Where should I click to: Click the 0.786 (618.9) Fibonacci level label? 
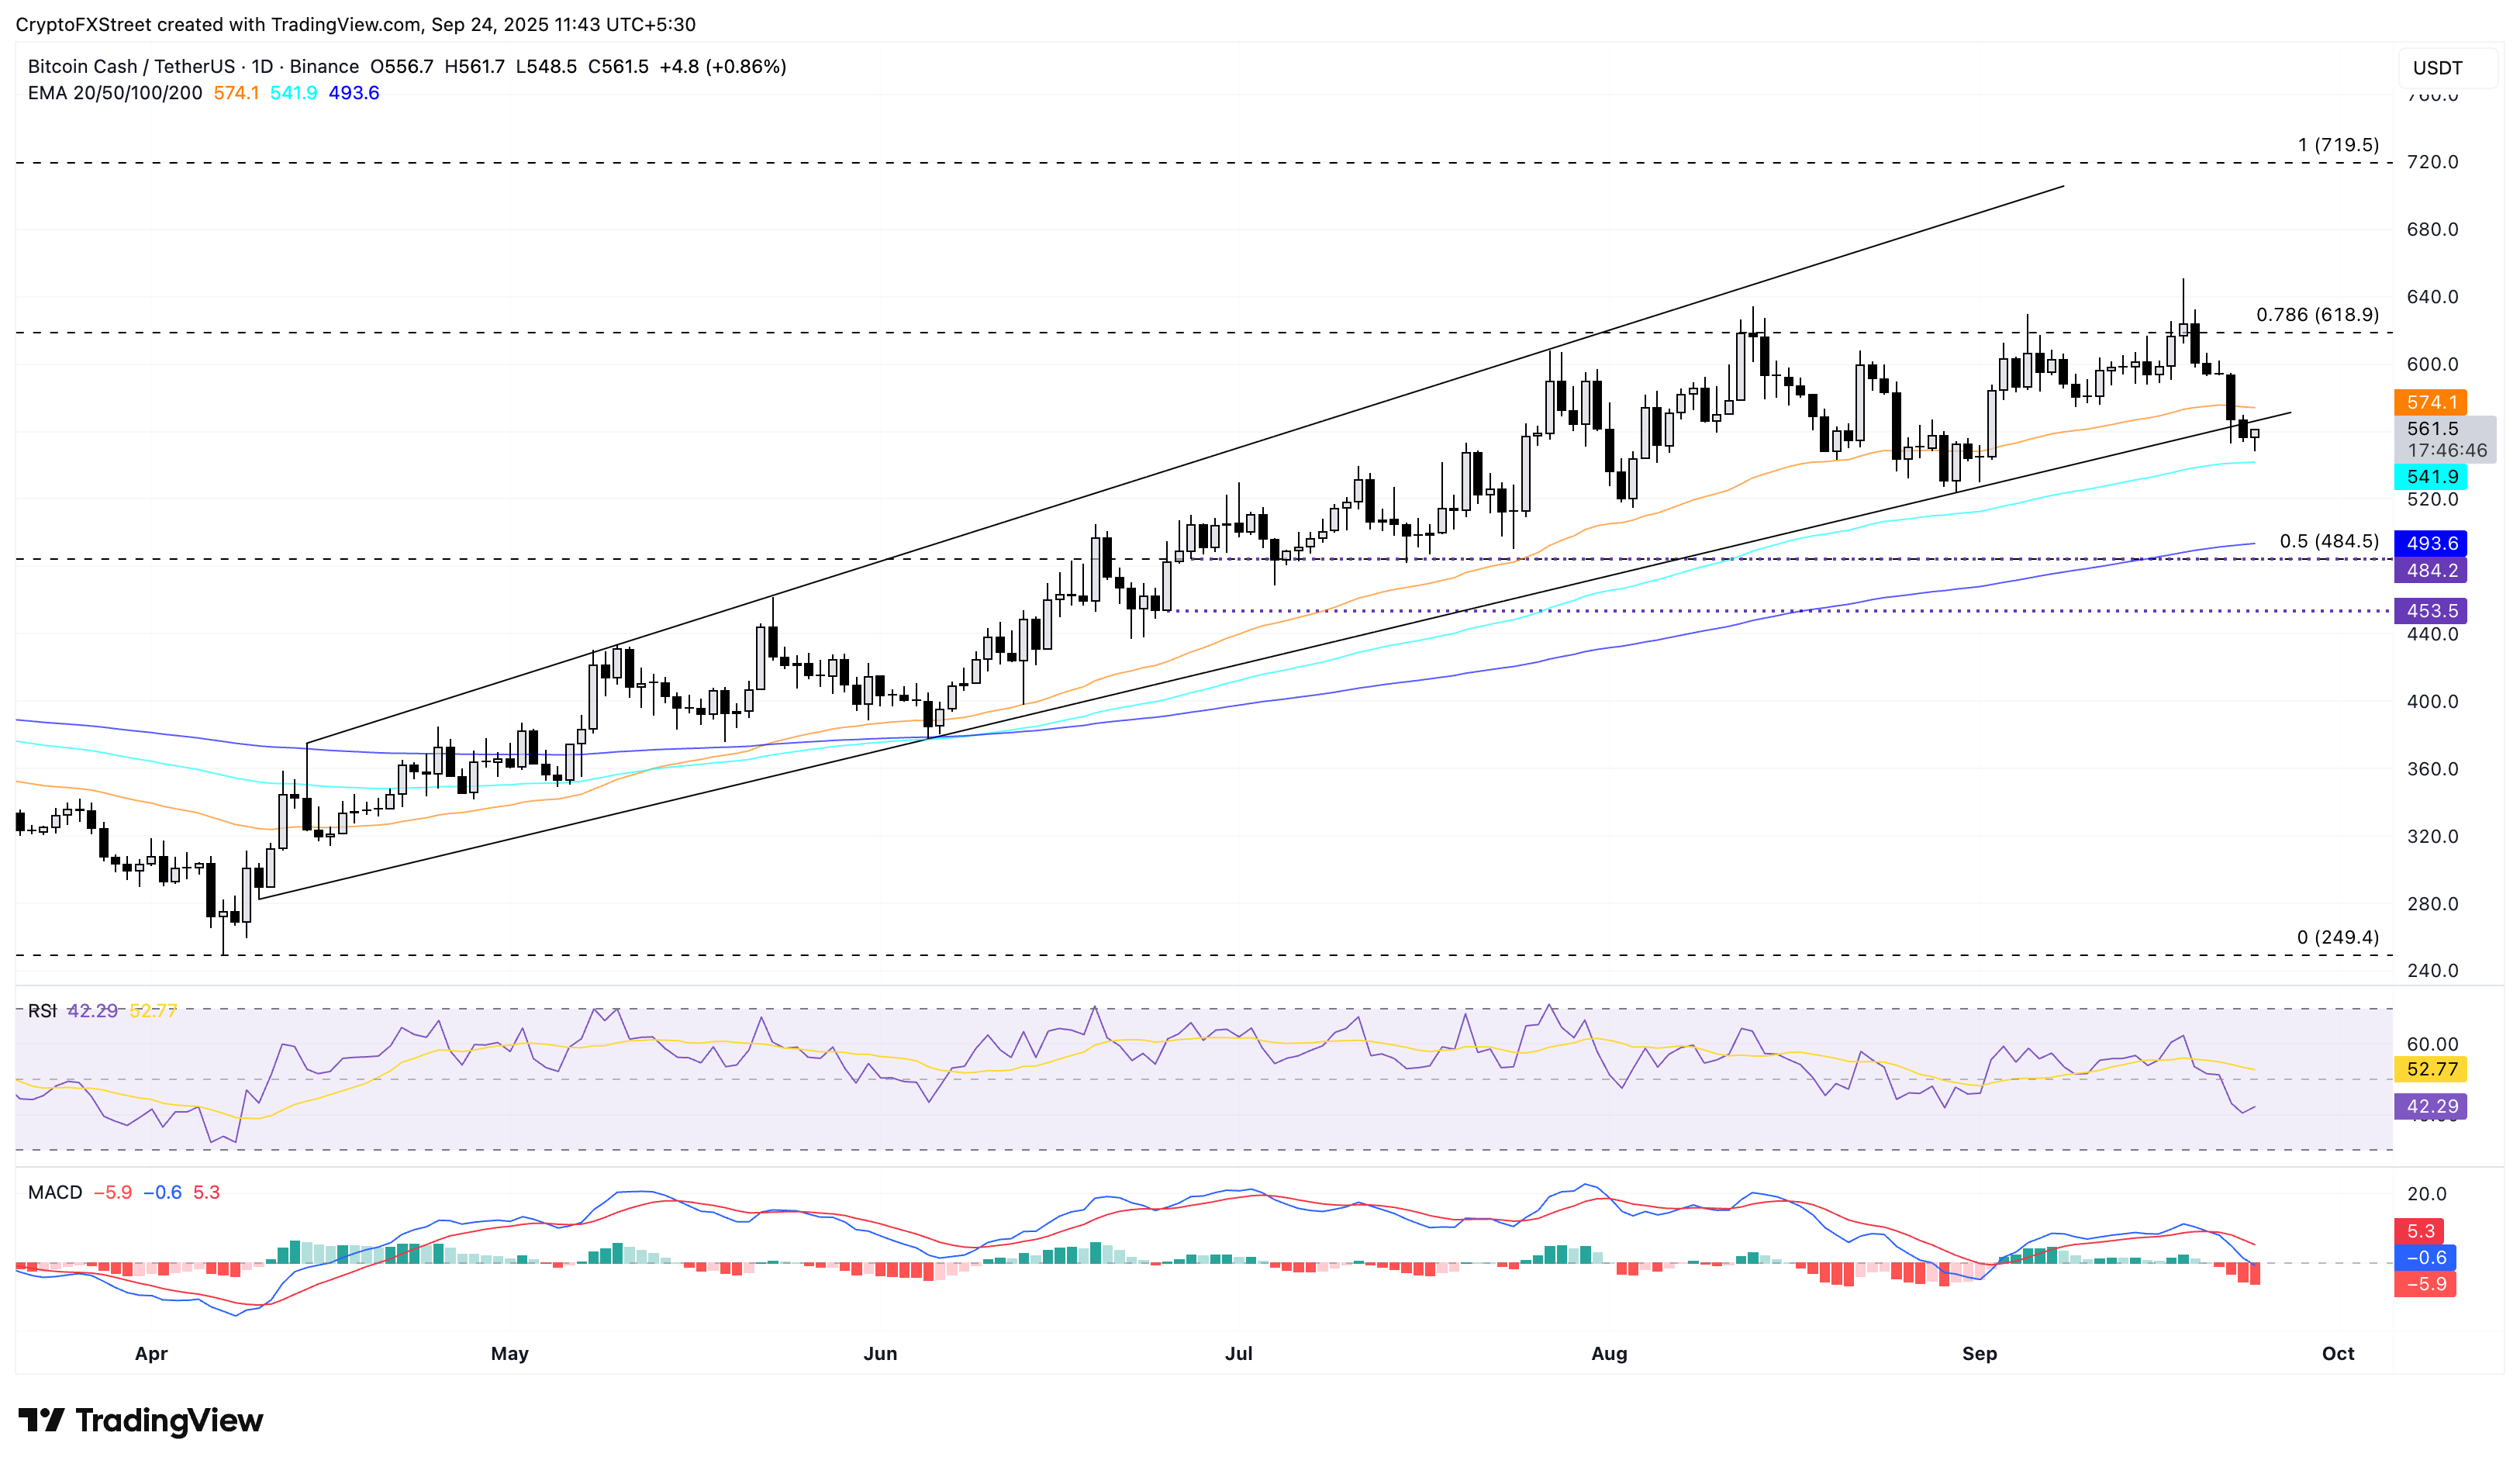(2316, 315)
